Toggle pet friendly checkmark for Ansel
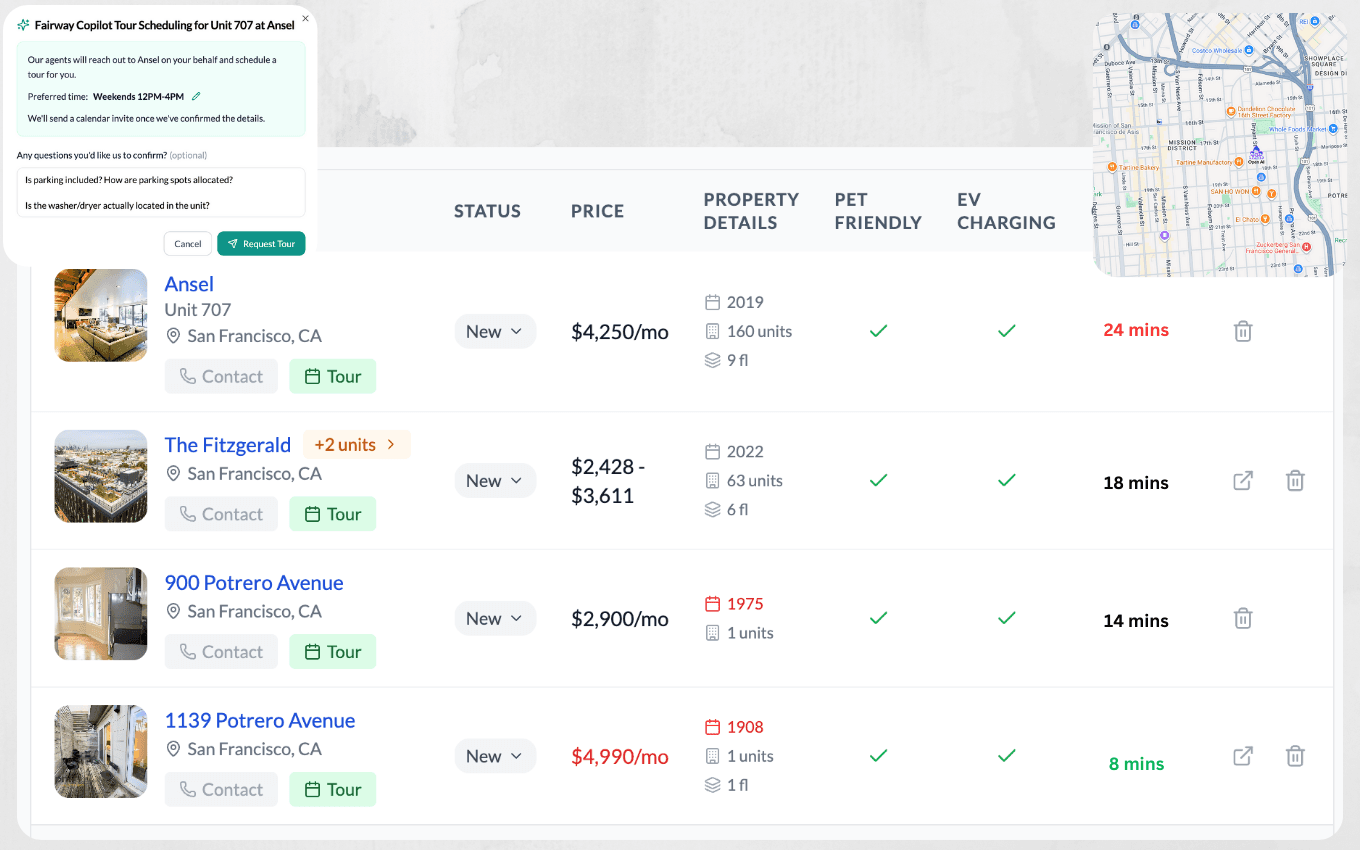The image size is (1360, 850). [x=878, y=330]
